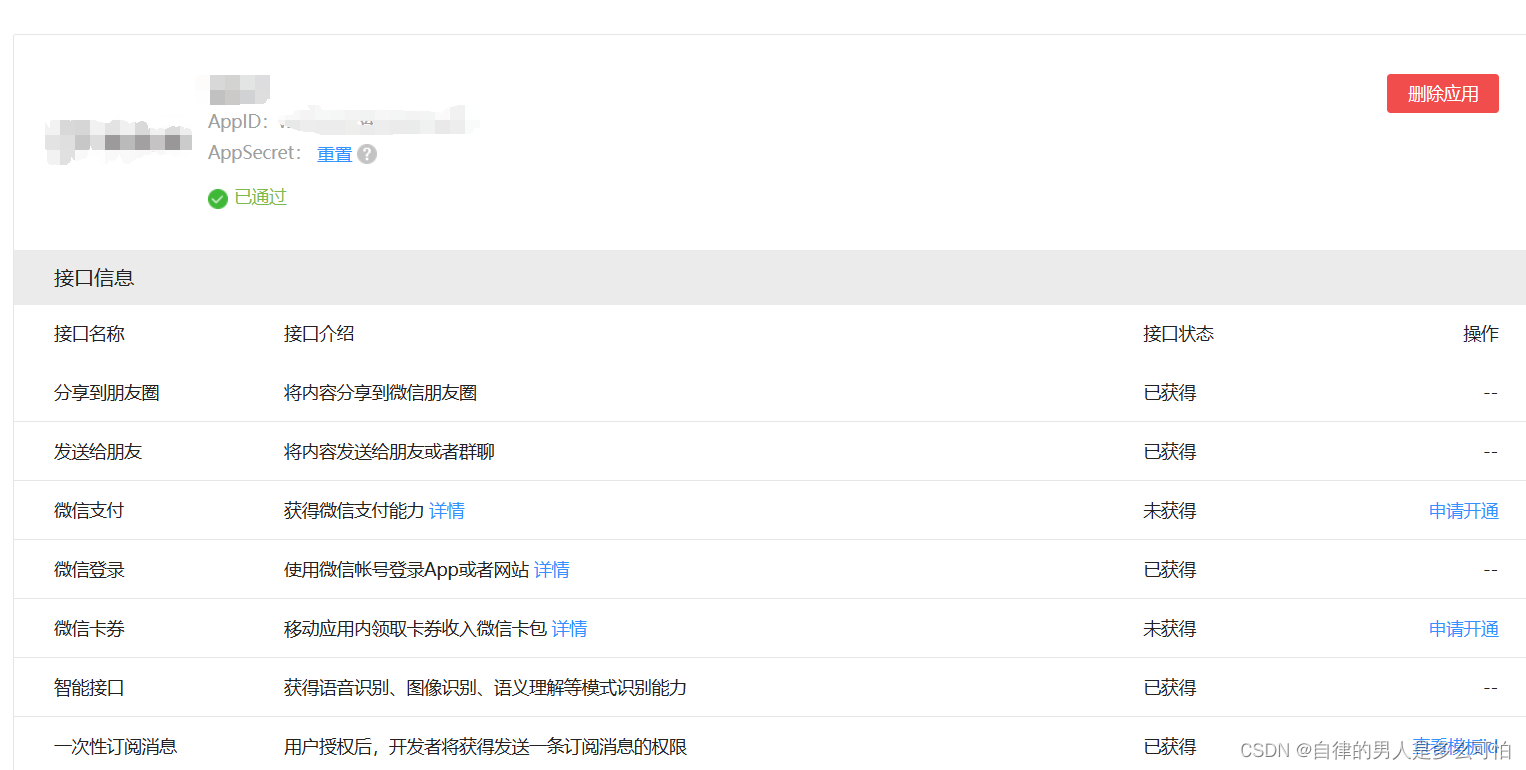Click the 操作 column header

1481,334
